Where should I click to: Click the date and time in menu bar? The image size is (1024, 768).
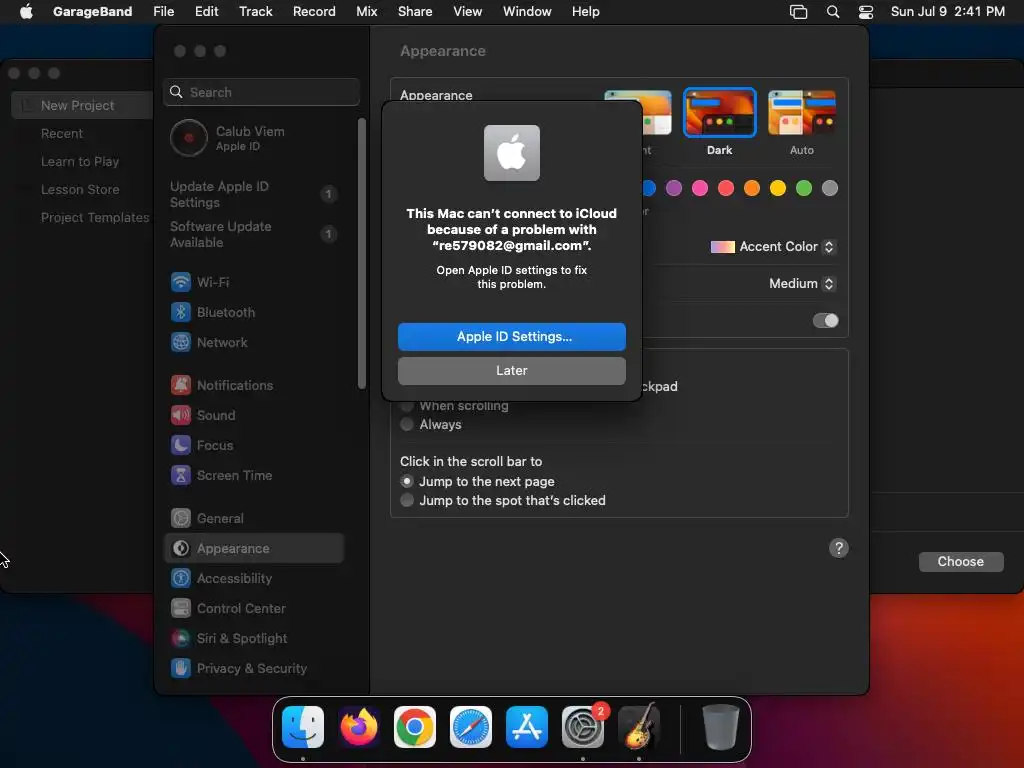tap(948, 12)
